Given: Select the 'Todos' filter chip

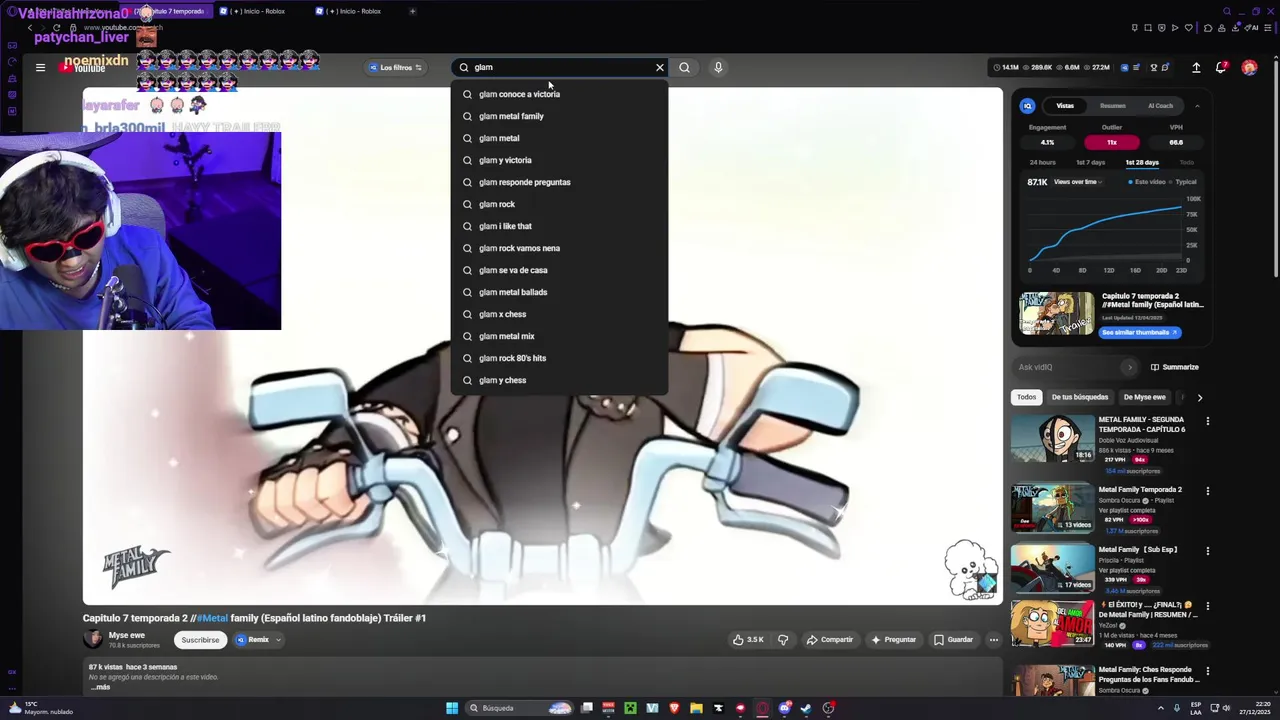Looking at the screenshot, I should (1027, 397).
